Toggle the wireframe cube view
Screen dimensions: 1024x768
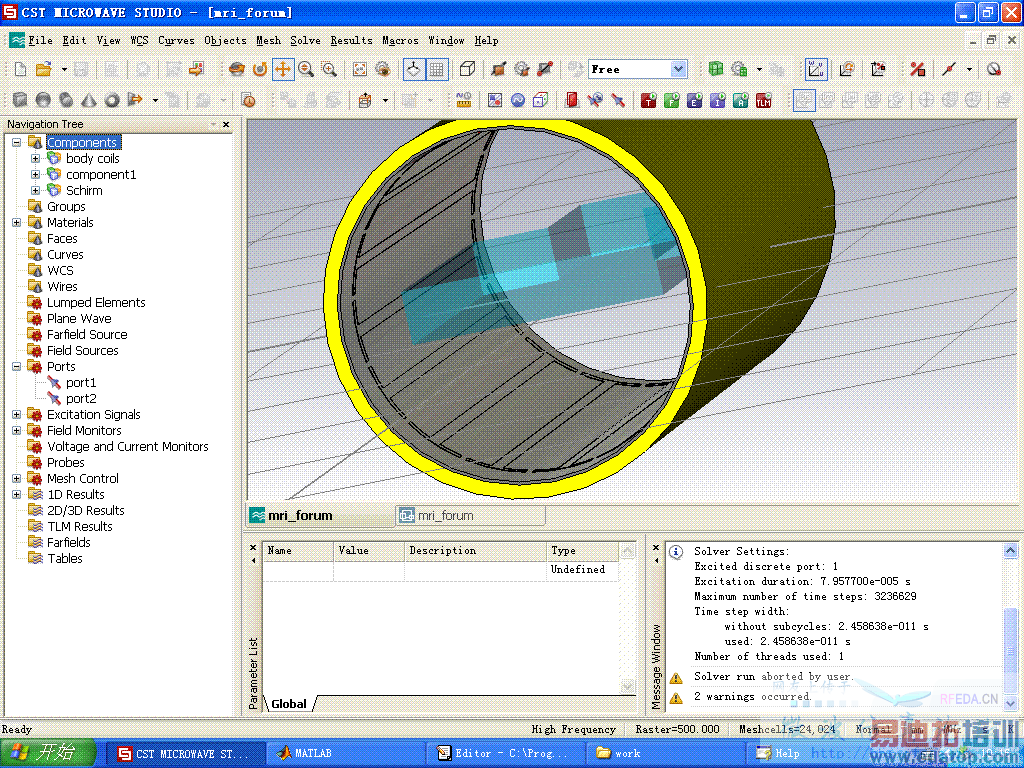tap(467, 69)
